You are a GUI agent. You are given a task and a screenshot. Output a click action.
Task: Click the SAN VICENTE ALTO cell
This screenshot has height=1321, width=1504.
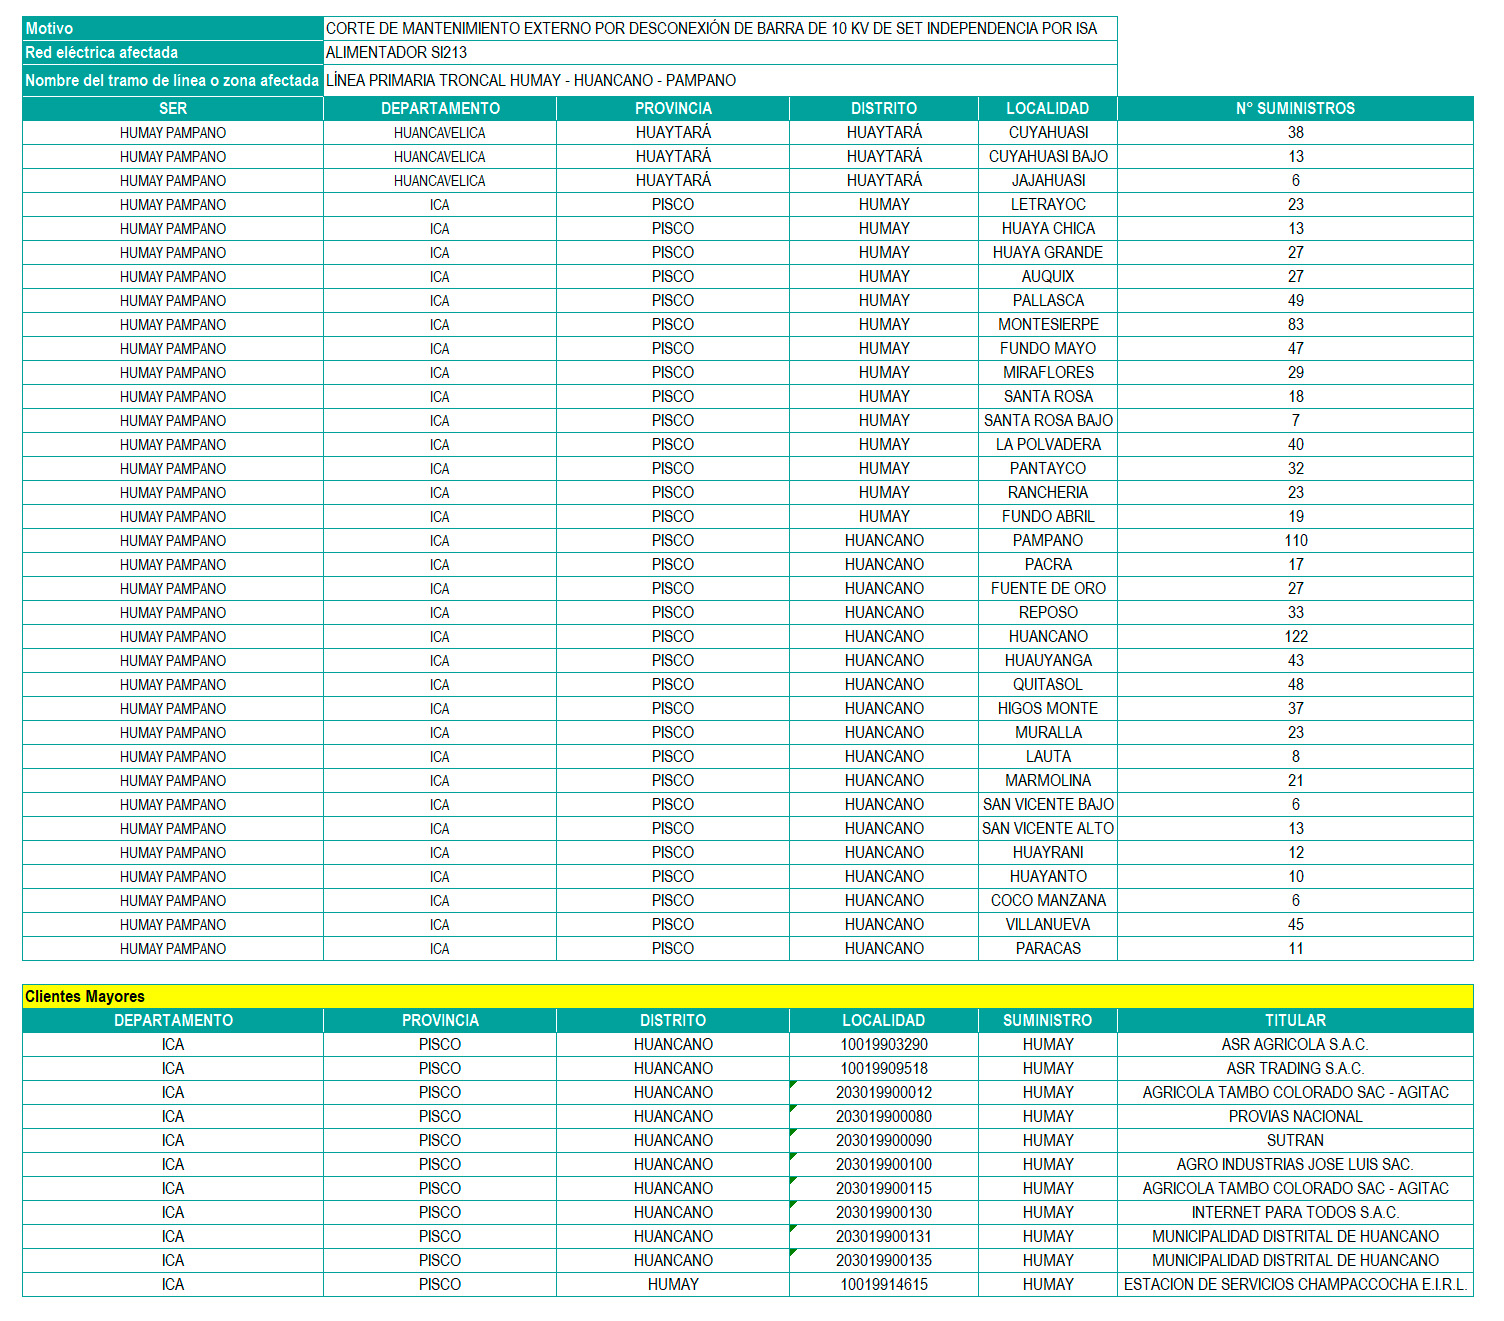click(1048, 829)
